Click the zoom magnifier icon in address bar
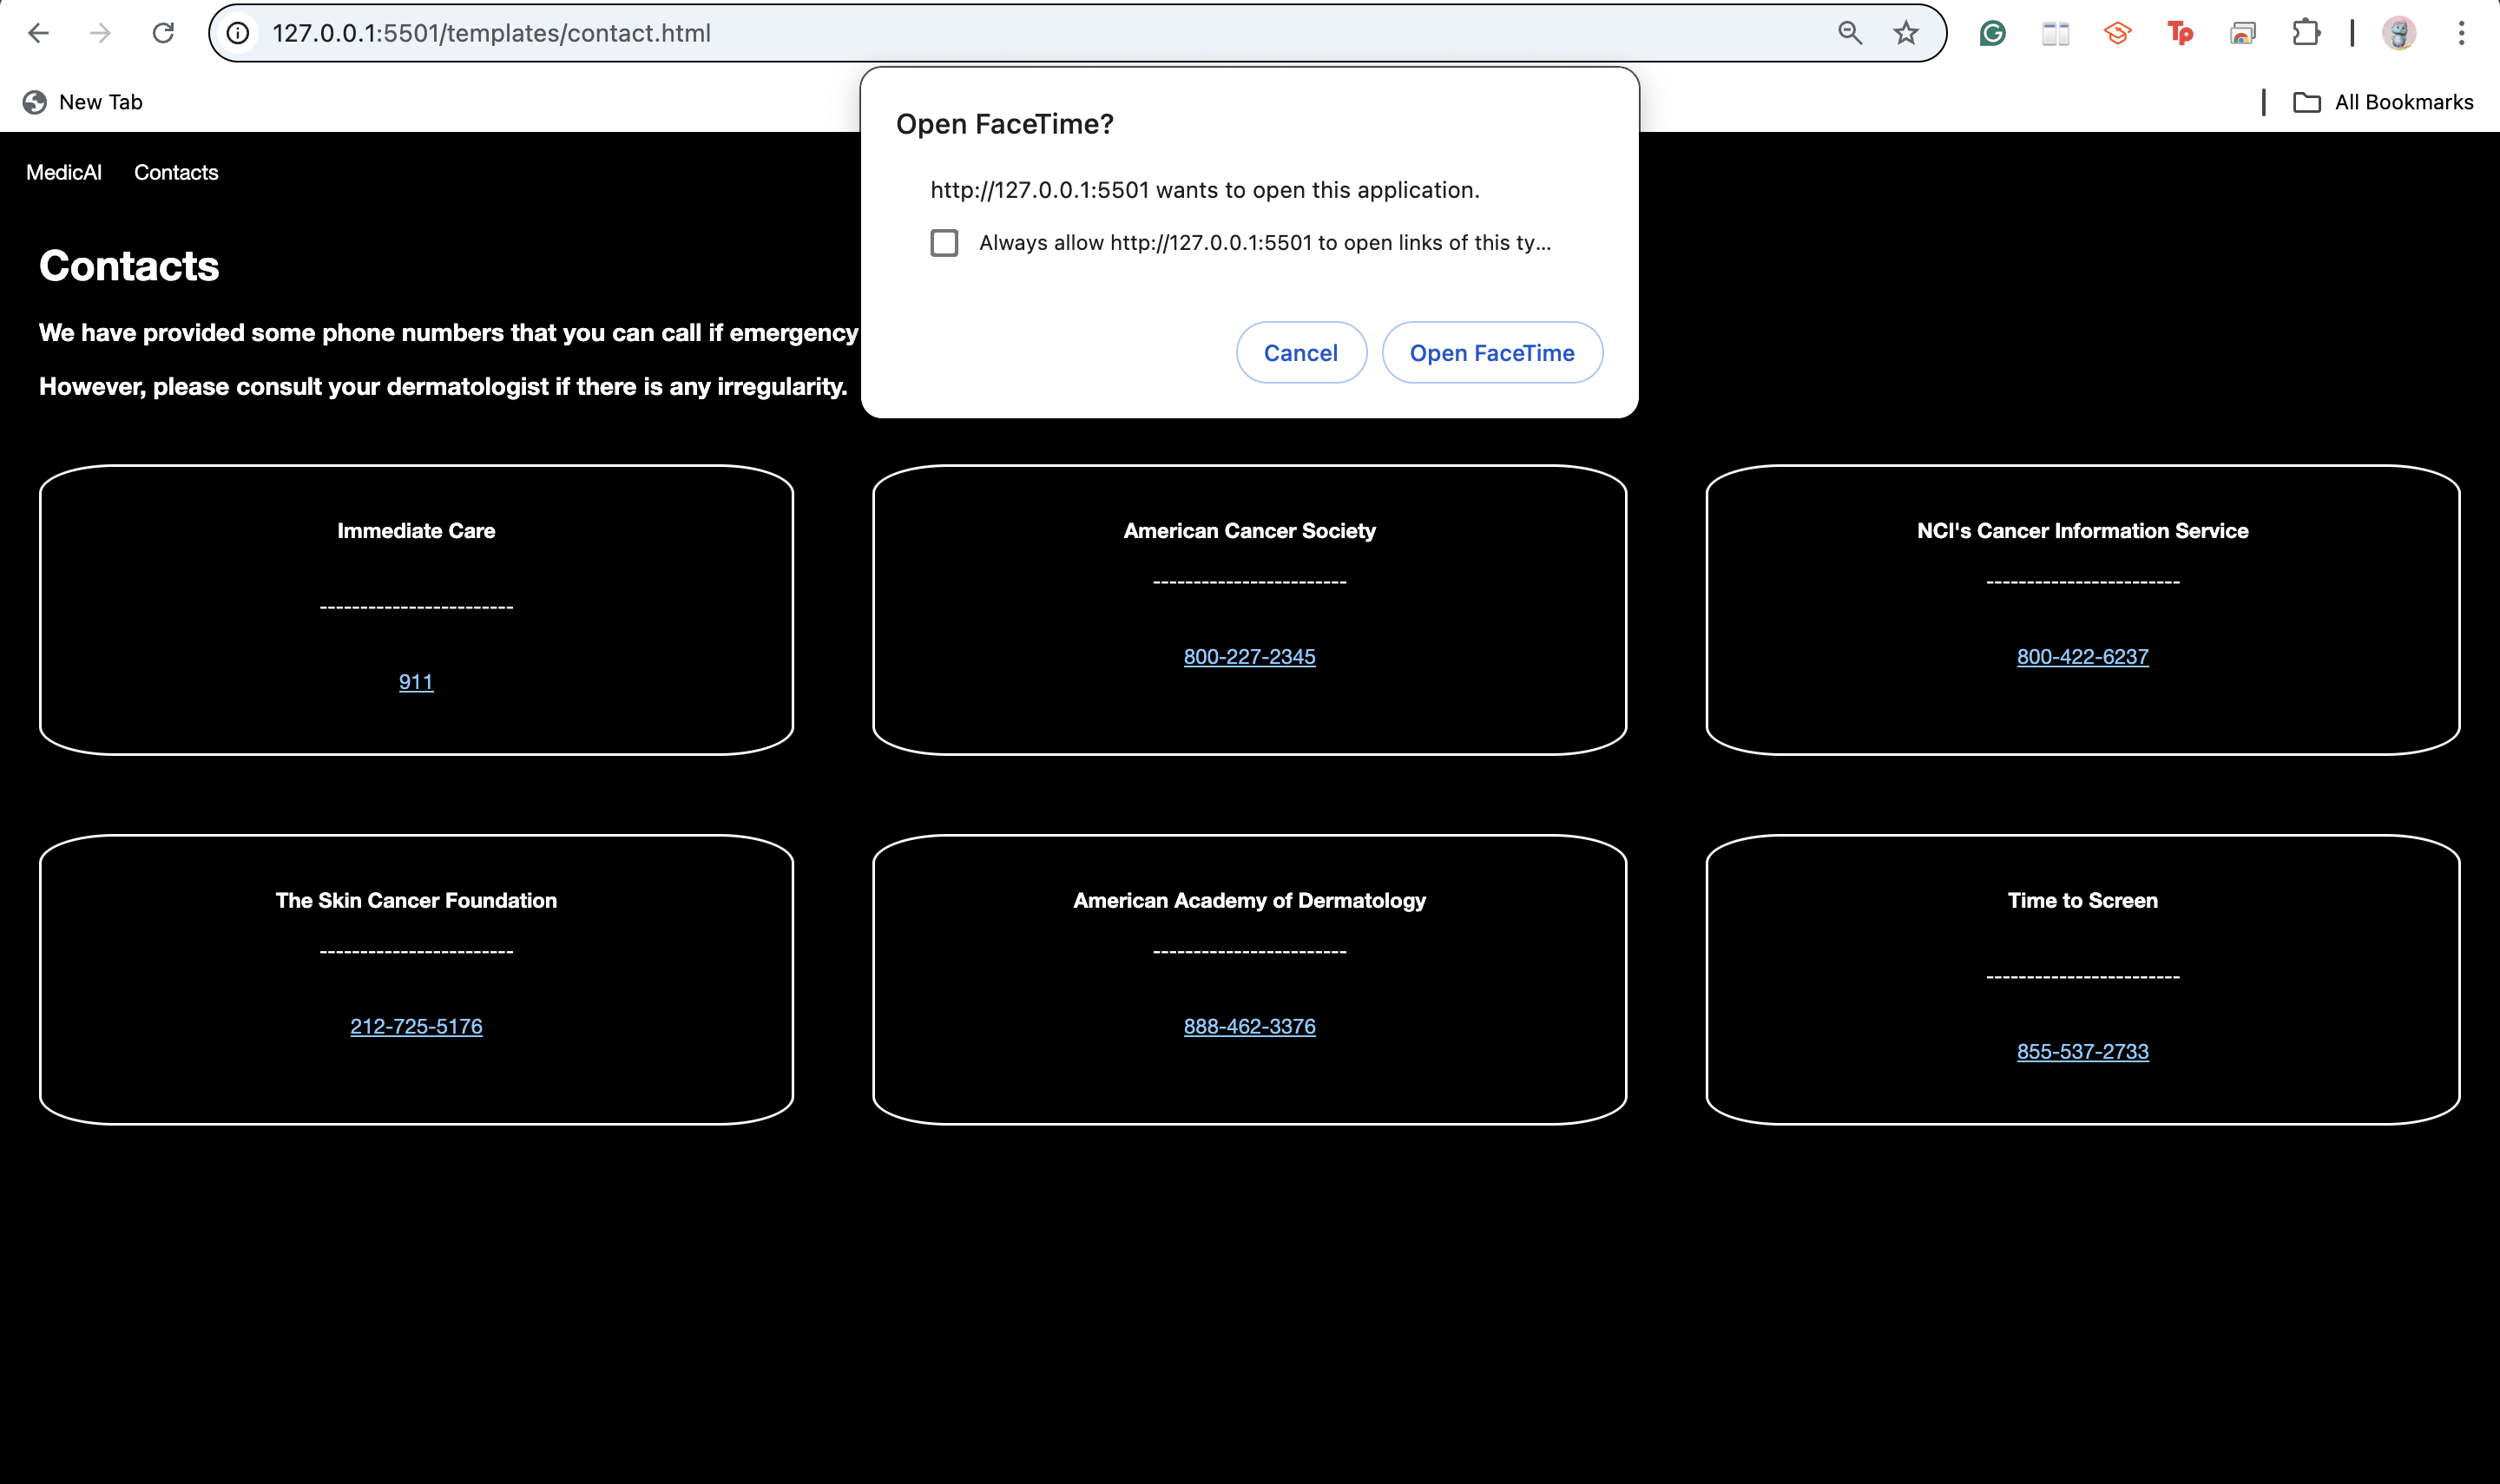 pyautogui.click(x=1849, y=33)
